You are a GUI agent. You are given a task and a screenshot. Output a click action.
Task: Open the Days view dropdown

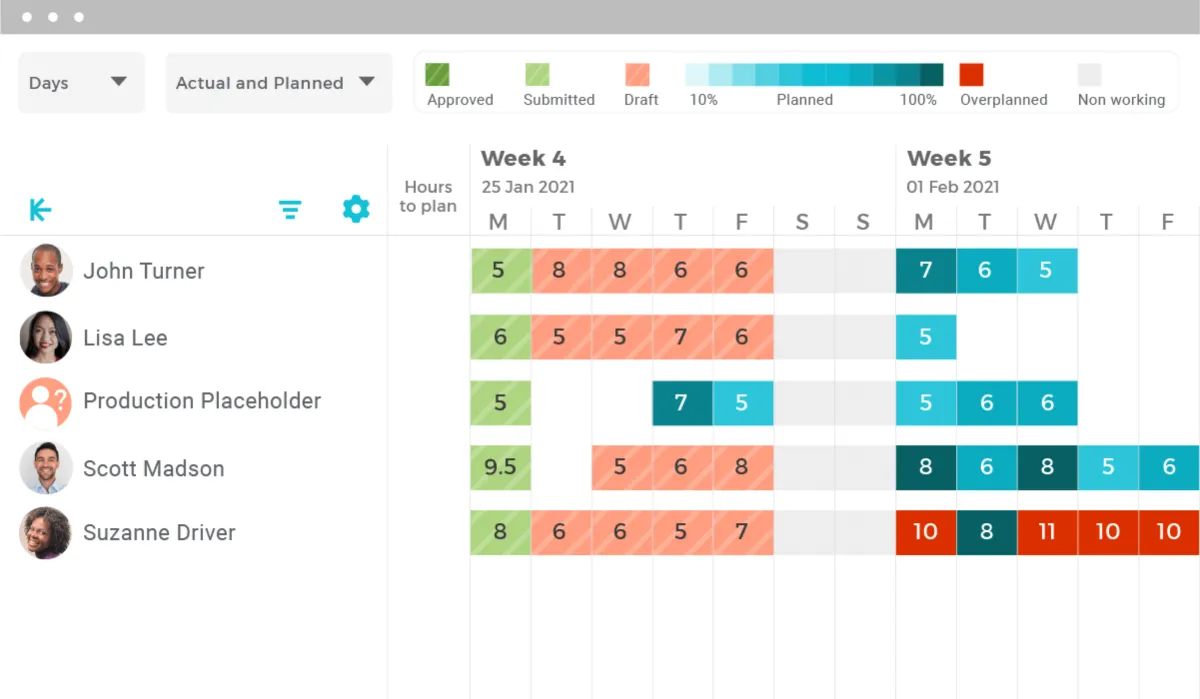pos(81,83)
